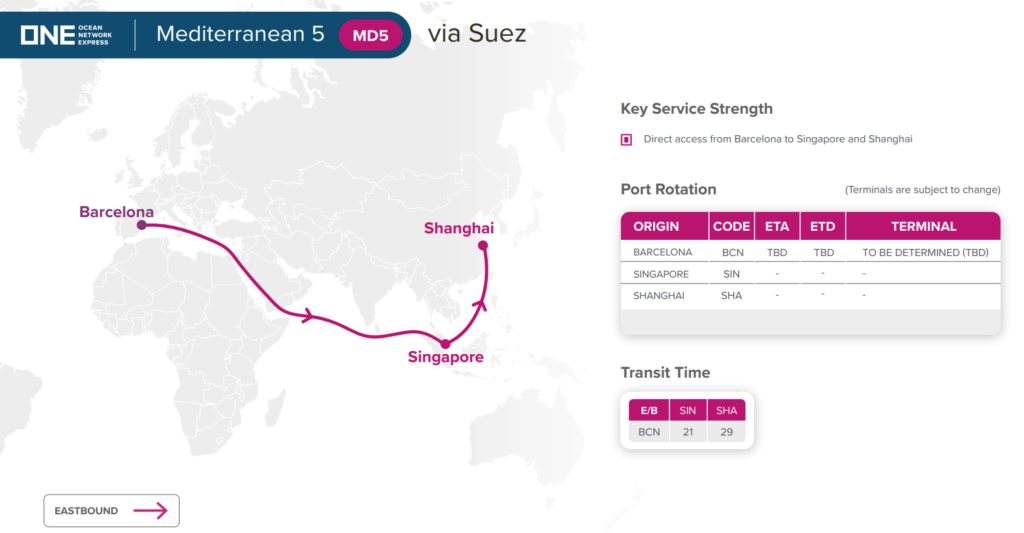Click the Barcelona port dot on map
The width and height of the screenshot is (1024, 533).
142,226
